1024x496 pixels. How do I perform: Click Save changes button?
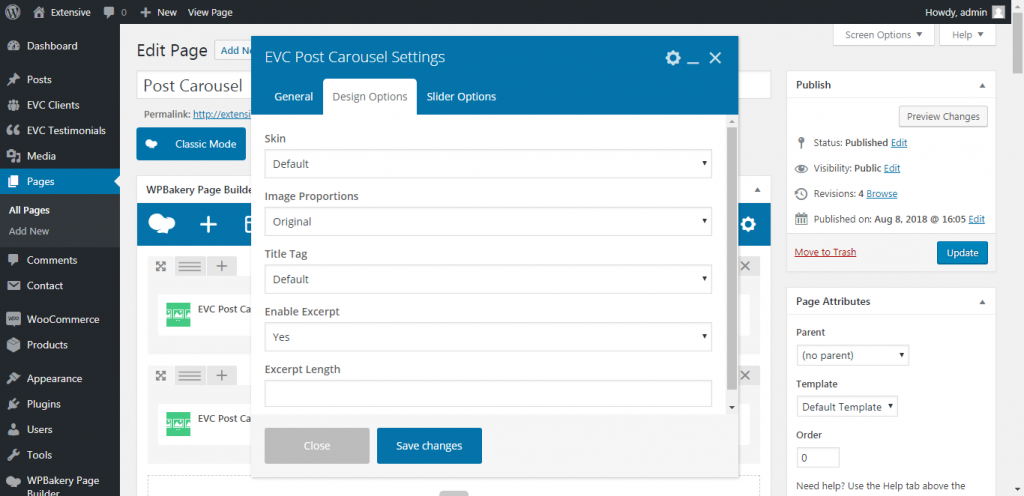429,446
